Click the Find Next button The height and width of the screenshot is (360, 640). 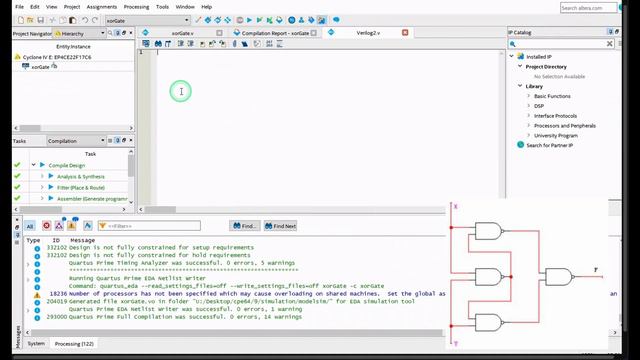click(280, 226)
